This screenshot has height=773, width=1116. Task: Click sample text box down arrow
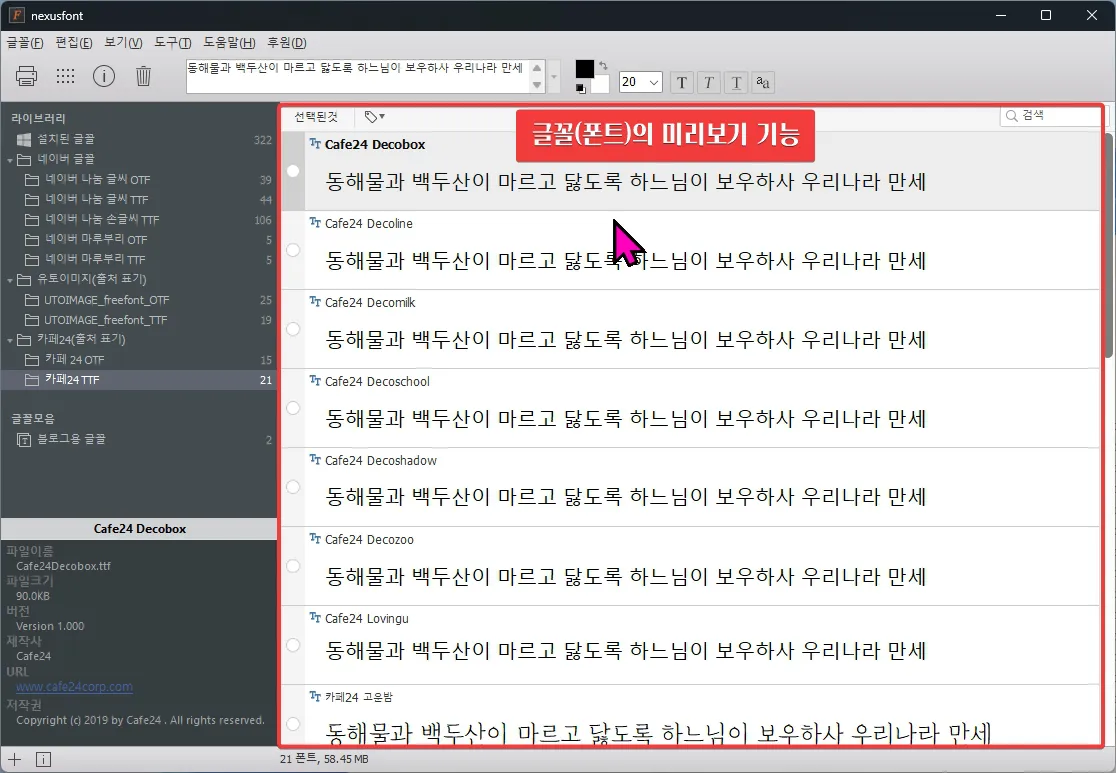[537, 85]
